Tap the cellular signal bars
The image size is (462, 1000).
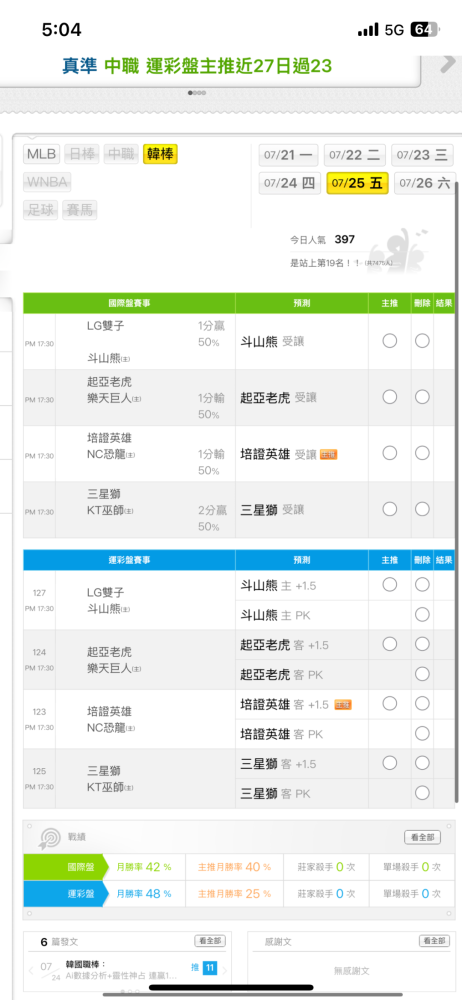coord(368,30)
